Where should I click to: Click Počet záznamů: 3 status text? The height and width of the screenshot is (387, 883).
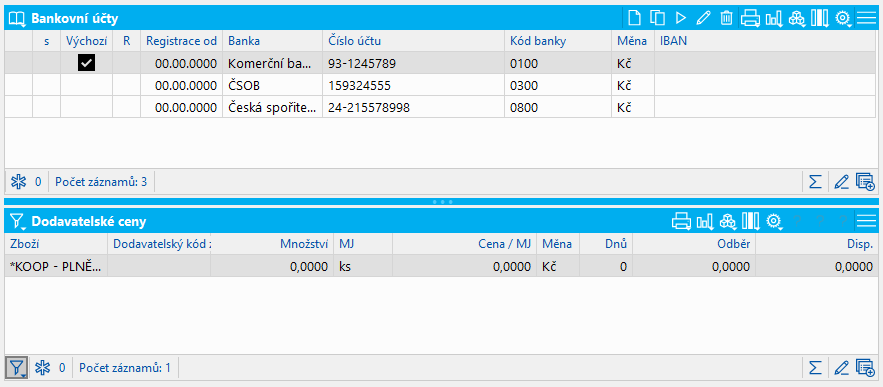[x=101, y=182]
